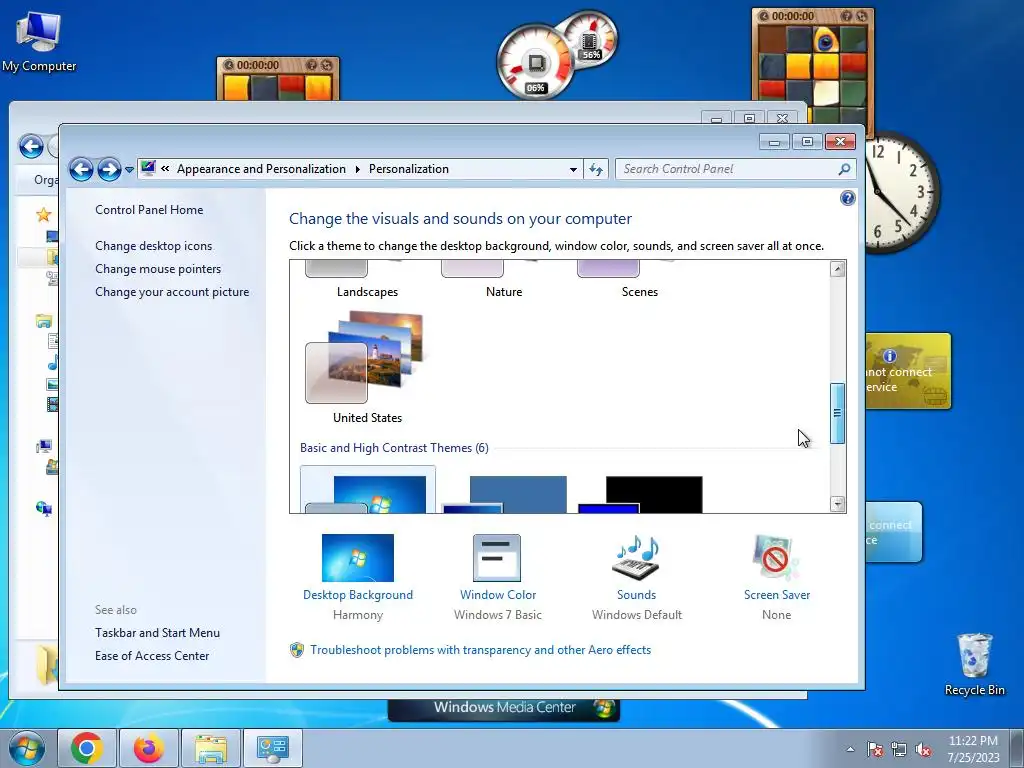This screenshot has height=768, width=1024.
Task: Click the search magnifier icon
Action: point(844,169)
